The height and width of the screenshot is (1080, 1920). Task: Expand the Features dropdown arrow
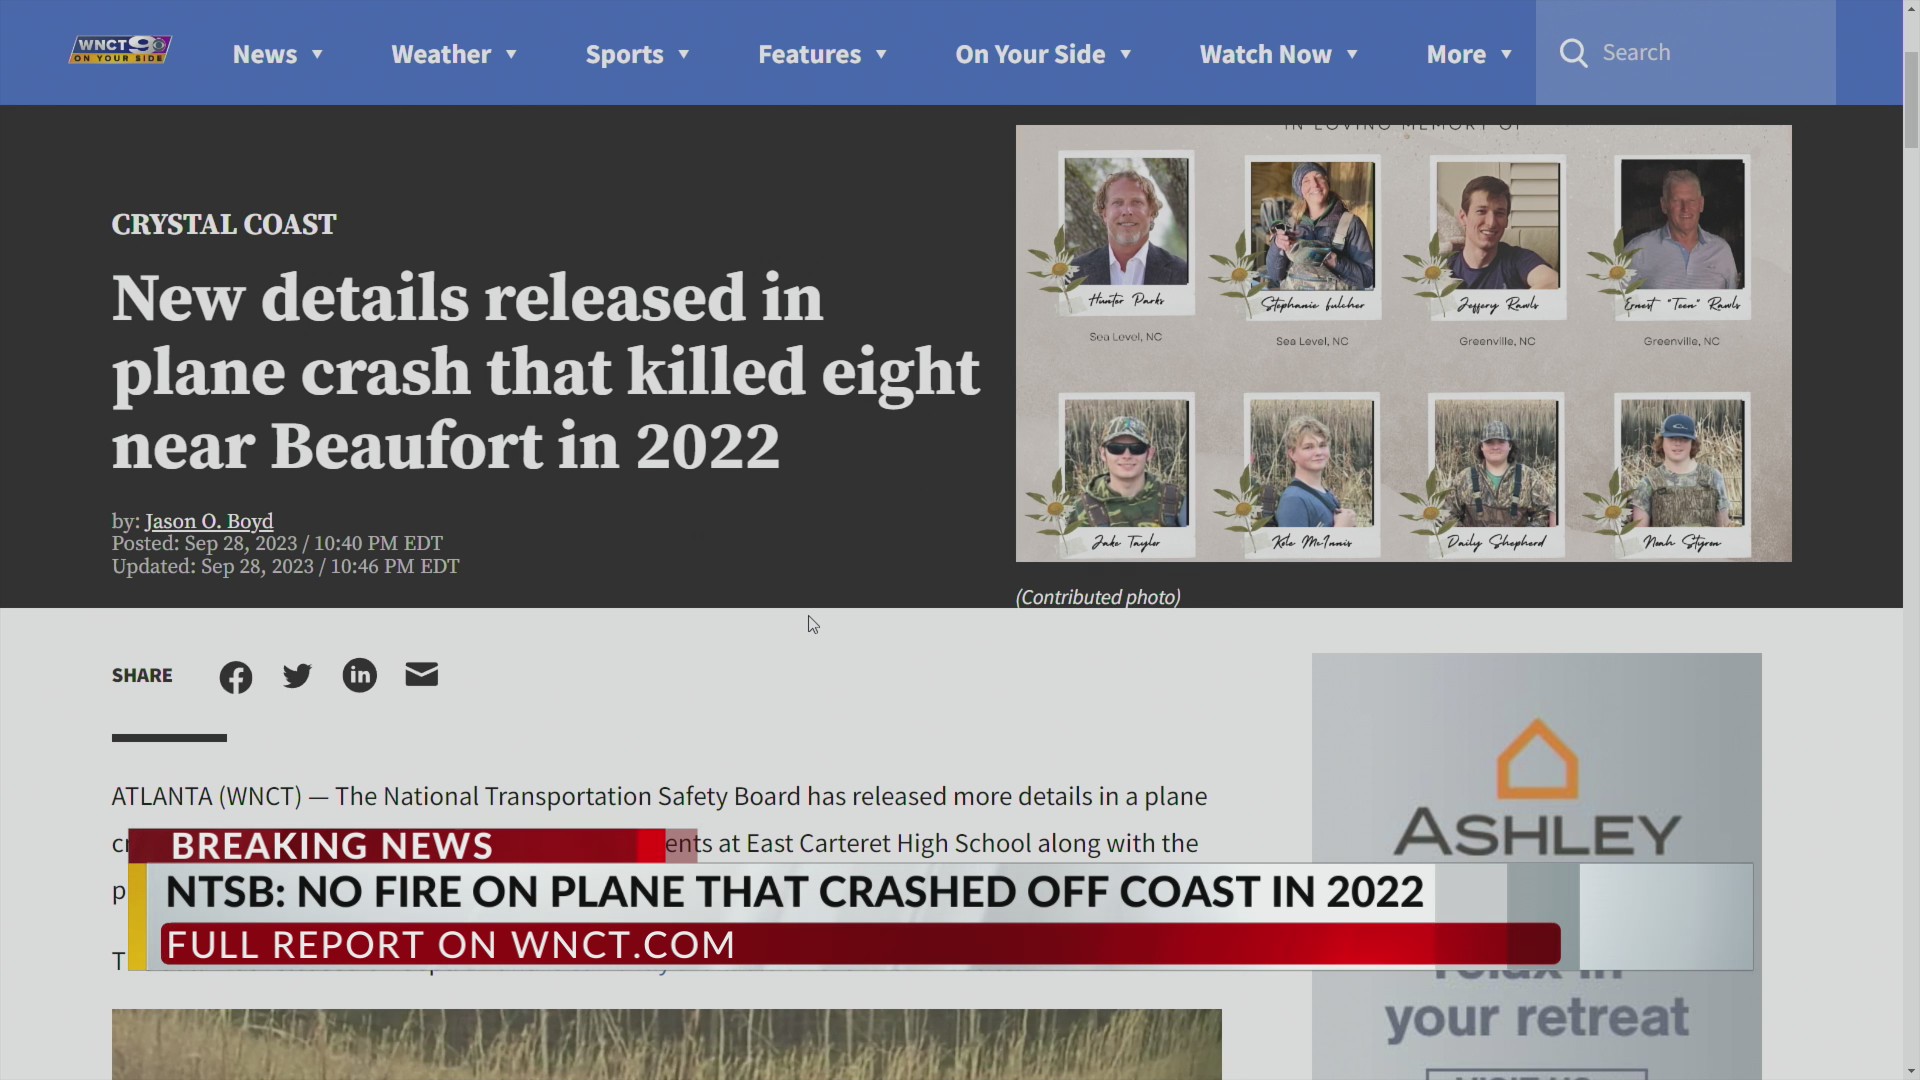click(881, 54)
